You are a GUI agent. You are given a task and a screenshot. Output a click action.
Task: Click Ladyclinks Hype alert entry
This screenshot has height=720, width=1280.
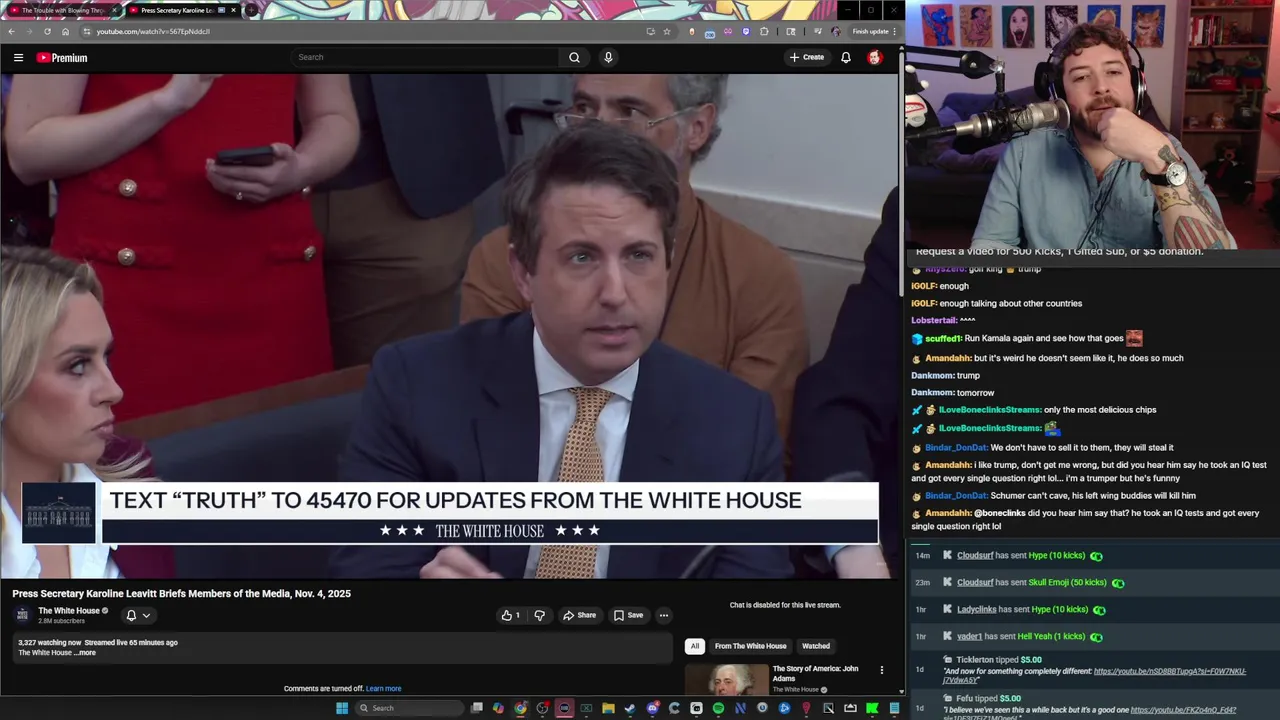(x=1093, y=609)
